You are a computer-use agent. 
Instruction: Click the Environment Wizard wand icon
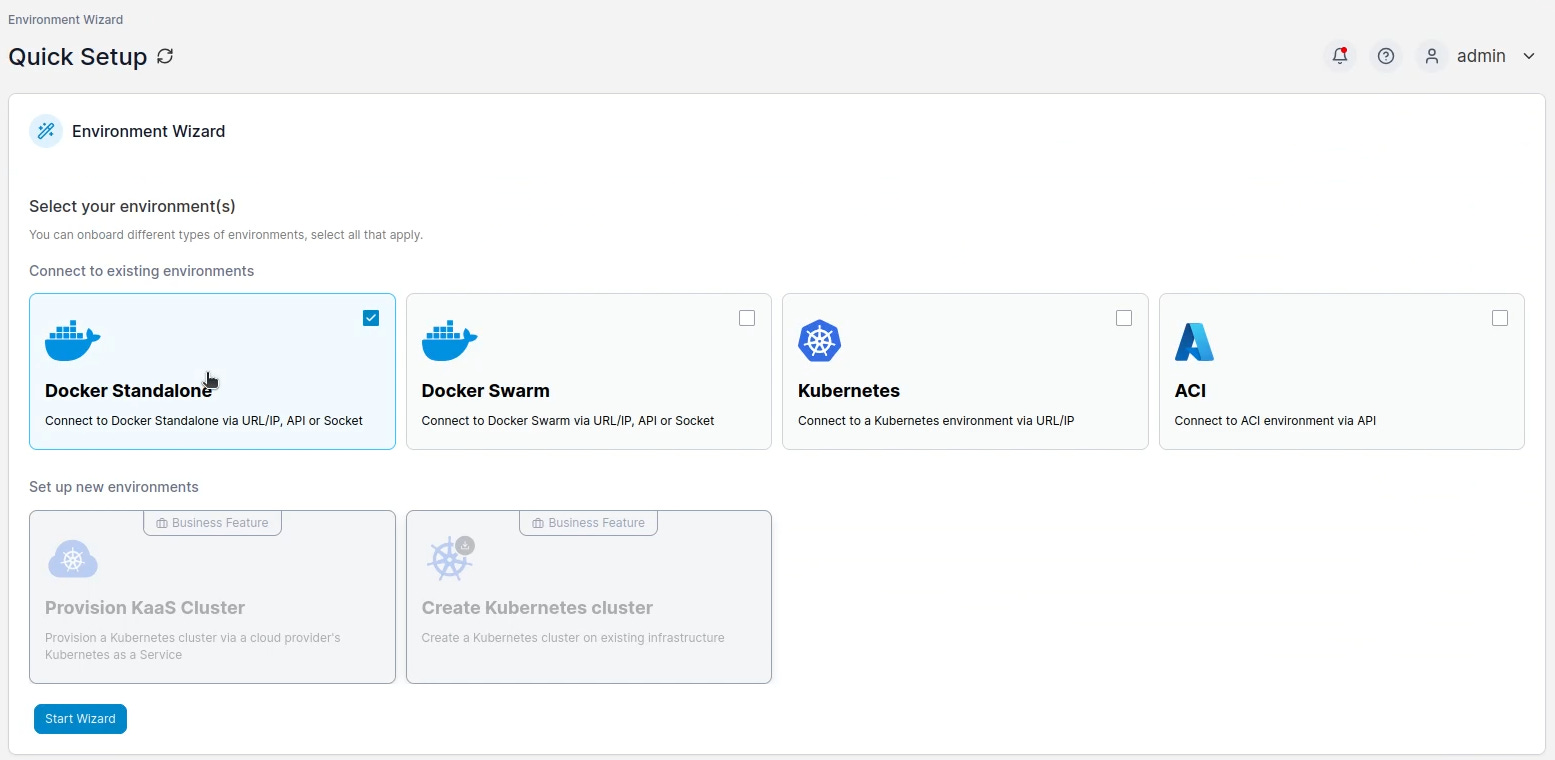point(46,131)
